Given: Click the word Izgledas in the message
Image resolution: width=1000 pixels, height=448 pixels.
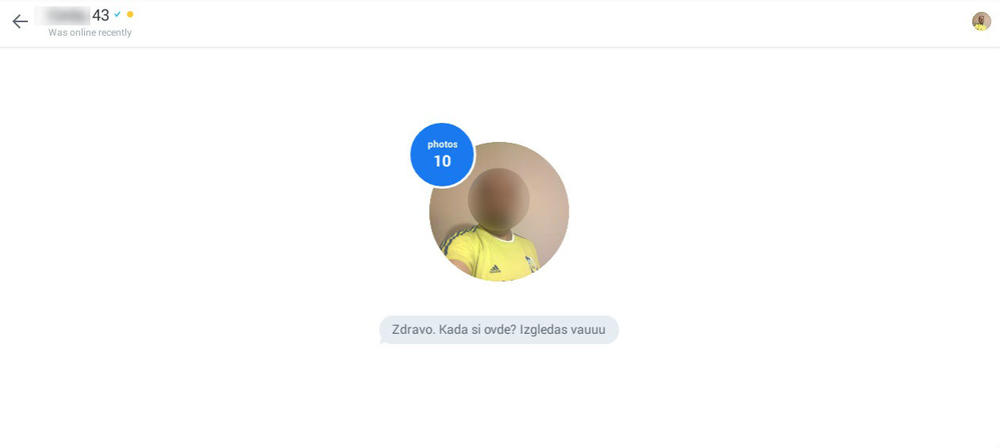Looking at the screenshot, I should (541, 331).
